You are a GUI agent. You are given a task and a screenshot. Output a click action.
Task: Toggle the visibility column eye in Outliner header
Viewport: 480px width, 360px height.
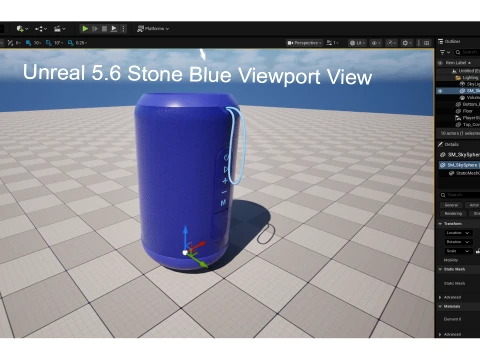pyautogui.click(x=440, y=63)
